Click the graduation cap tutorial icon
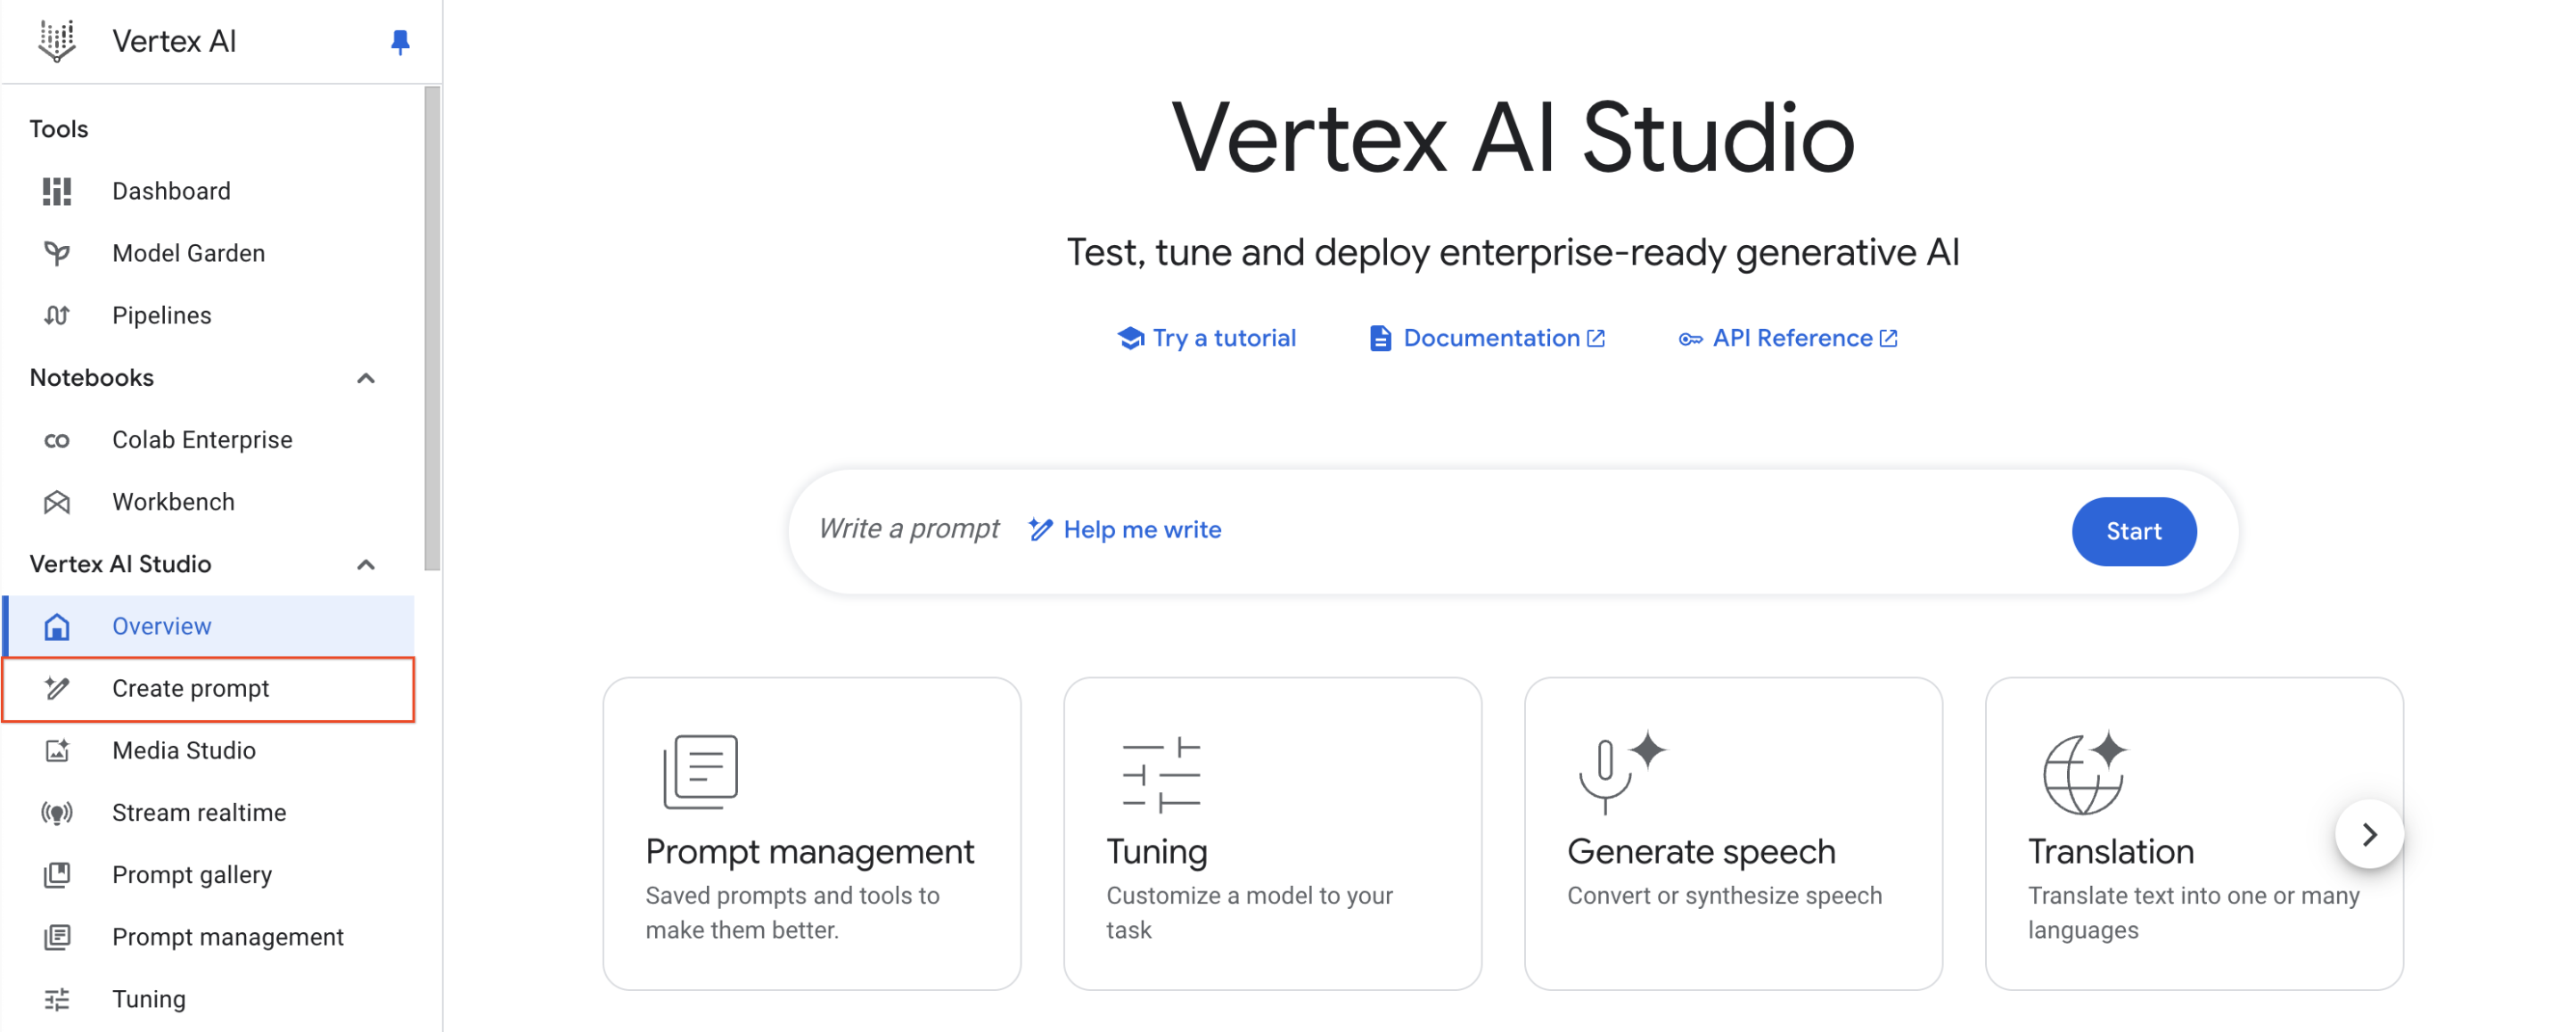The image size is (2576, 1032). tap(1130, 339)
